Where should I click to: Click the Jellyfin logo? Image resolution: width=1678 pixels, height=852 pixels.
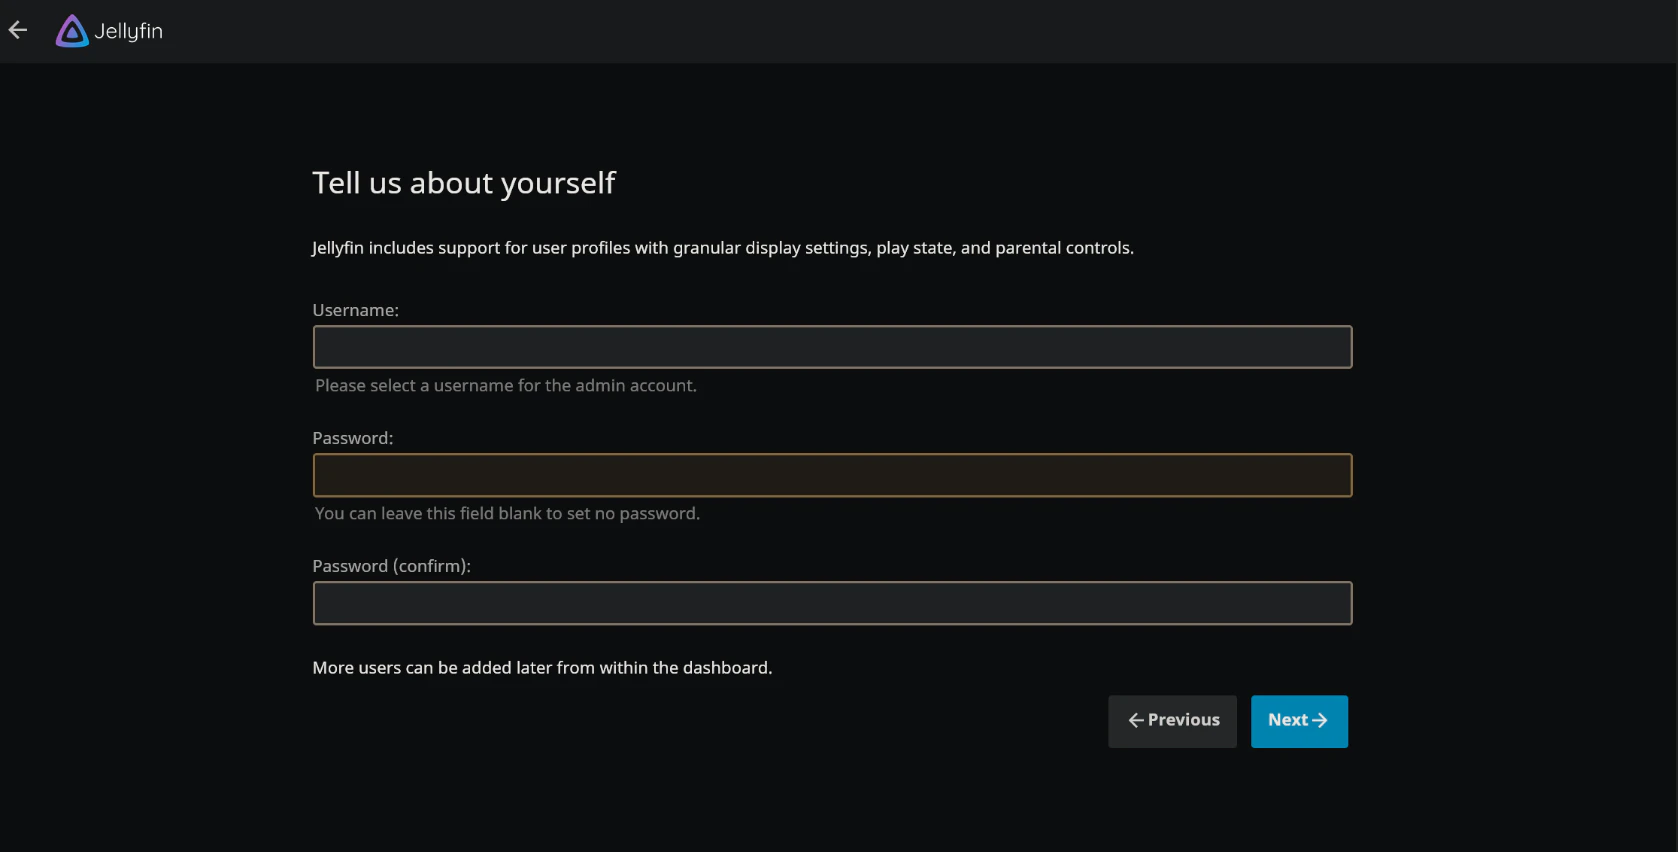coord(109,31)
